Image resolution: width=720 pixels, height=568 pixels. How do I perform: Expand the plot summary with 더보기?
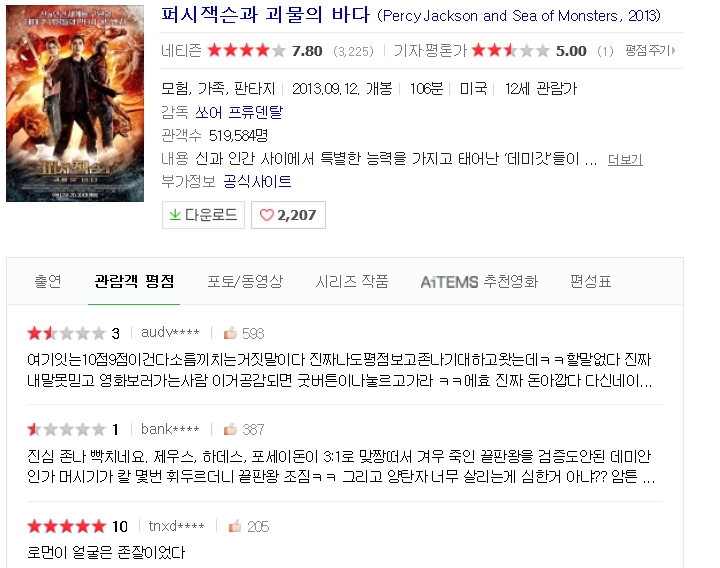625,160
